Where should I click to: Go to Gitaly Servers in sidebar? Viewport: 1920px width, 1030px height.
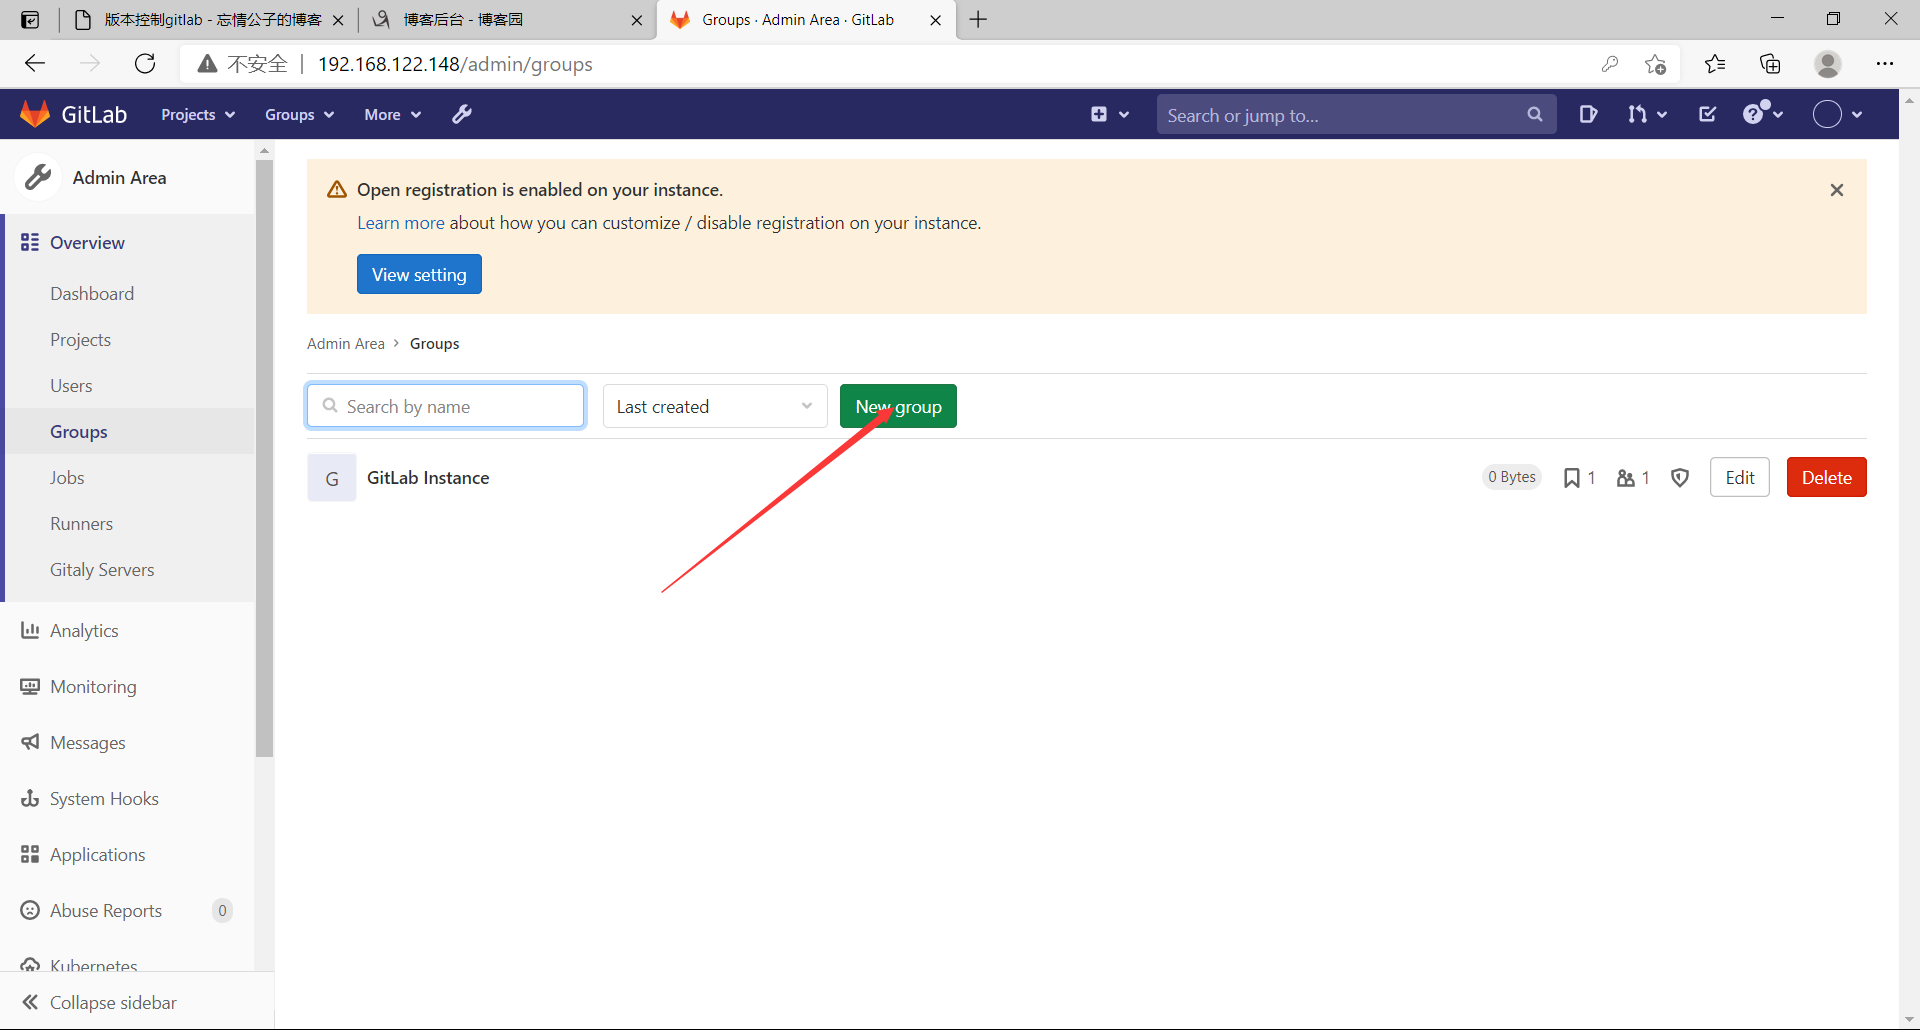pos(102,570)
